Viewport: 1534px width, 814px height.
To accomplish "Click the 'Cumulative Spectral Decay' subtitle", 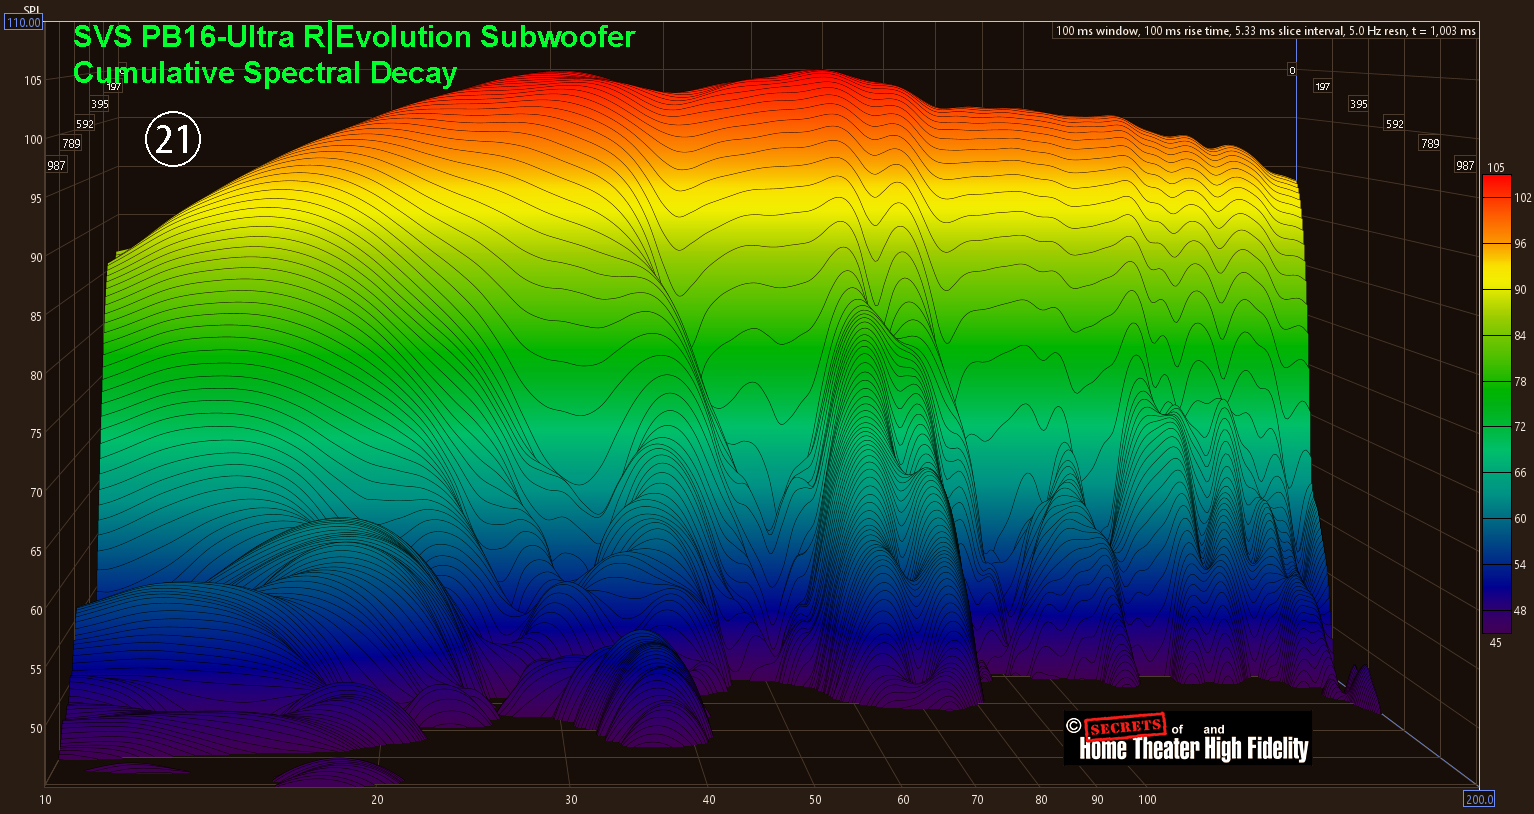I will click(x=265, y=73).
